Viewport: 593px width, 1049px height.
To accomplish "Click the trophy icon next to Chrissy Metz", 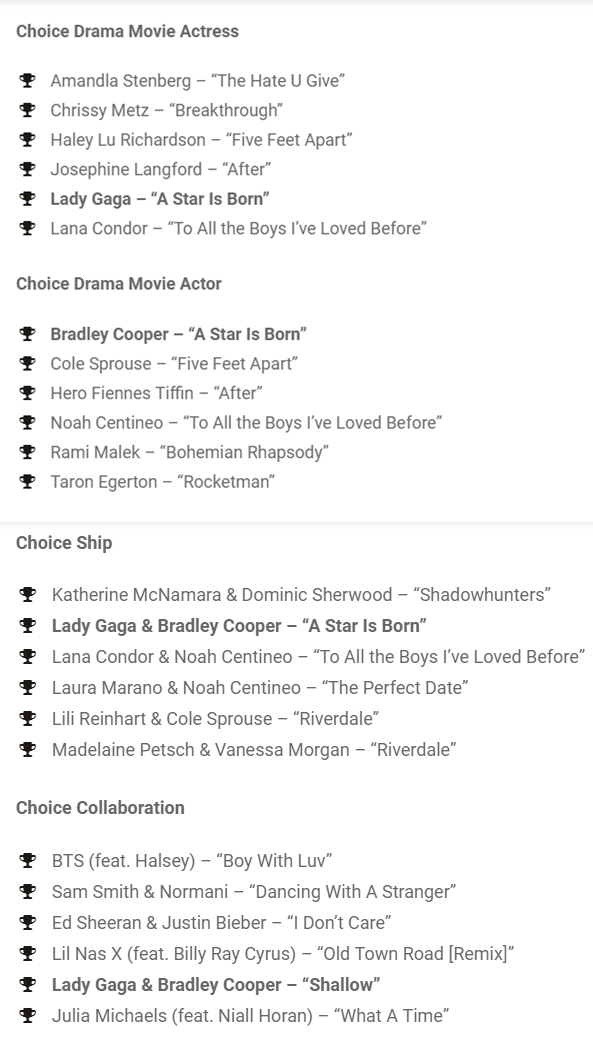I will tap(27, 110).
